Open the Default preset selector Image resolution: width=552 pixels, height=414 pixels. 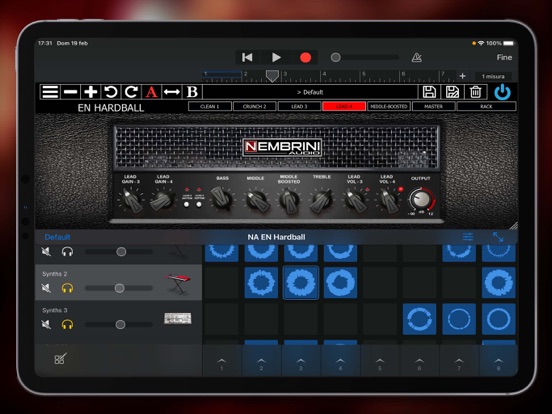pos(310,92)
